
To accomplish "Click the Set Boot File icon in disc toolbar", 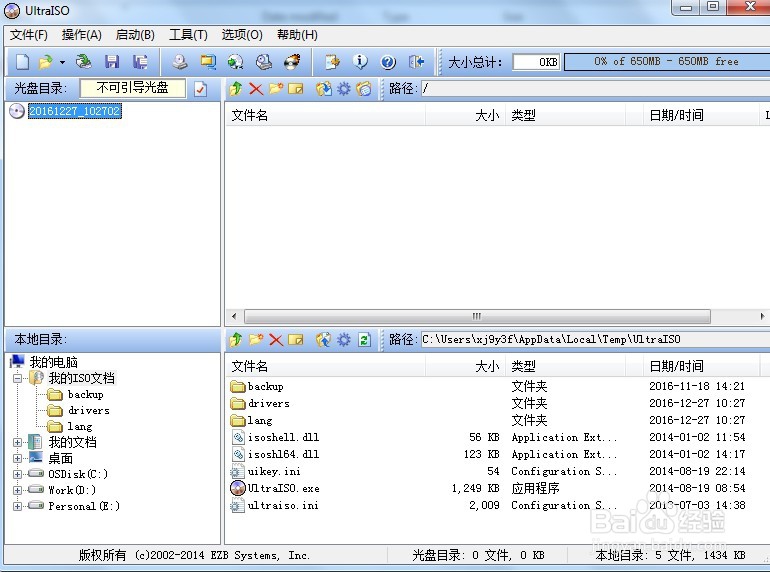I will click(x=364, y=89).
